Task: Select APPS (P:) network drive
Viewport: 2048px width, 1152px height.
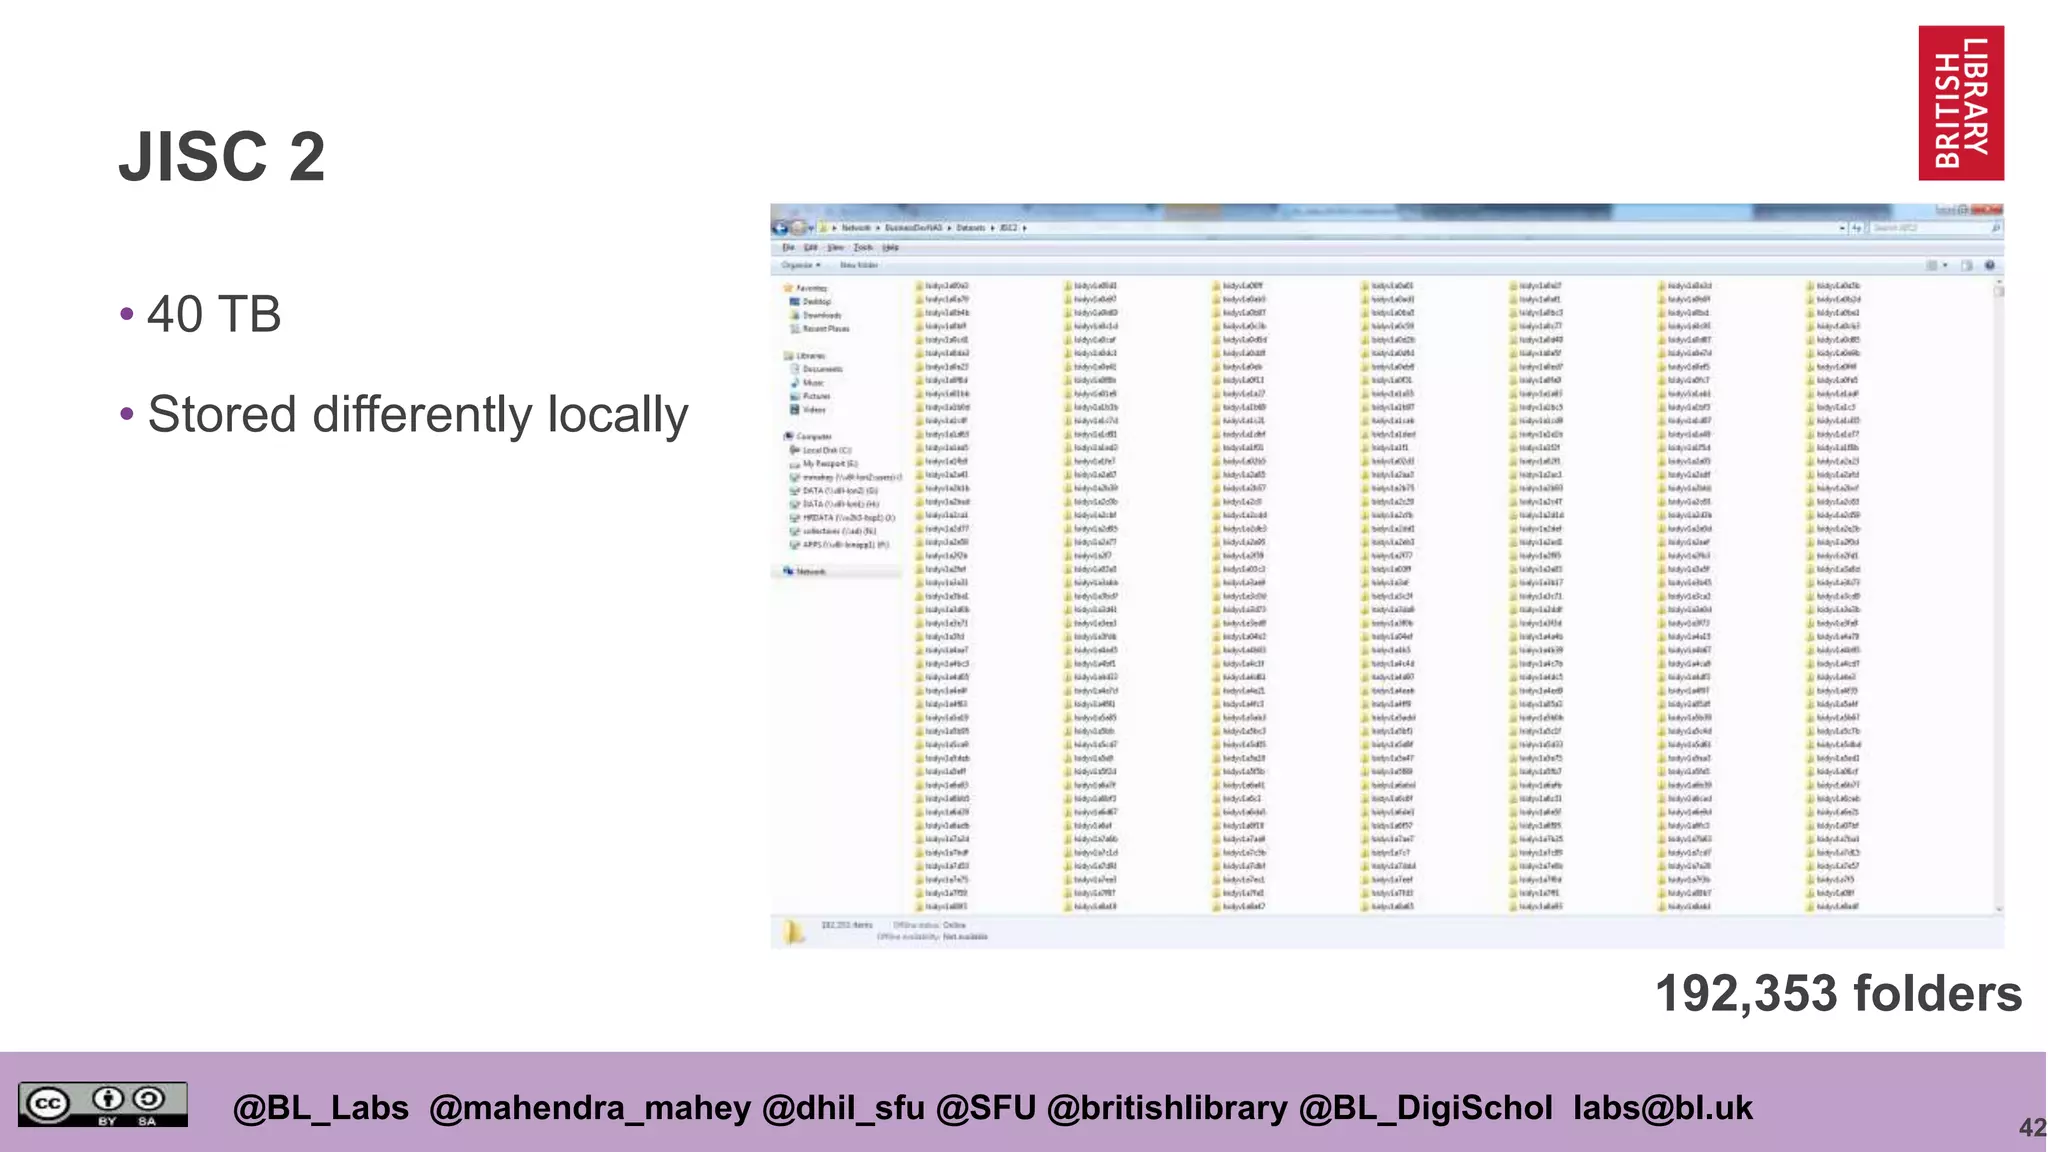Action: pyautogui.click(x=839, y=544)
